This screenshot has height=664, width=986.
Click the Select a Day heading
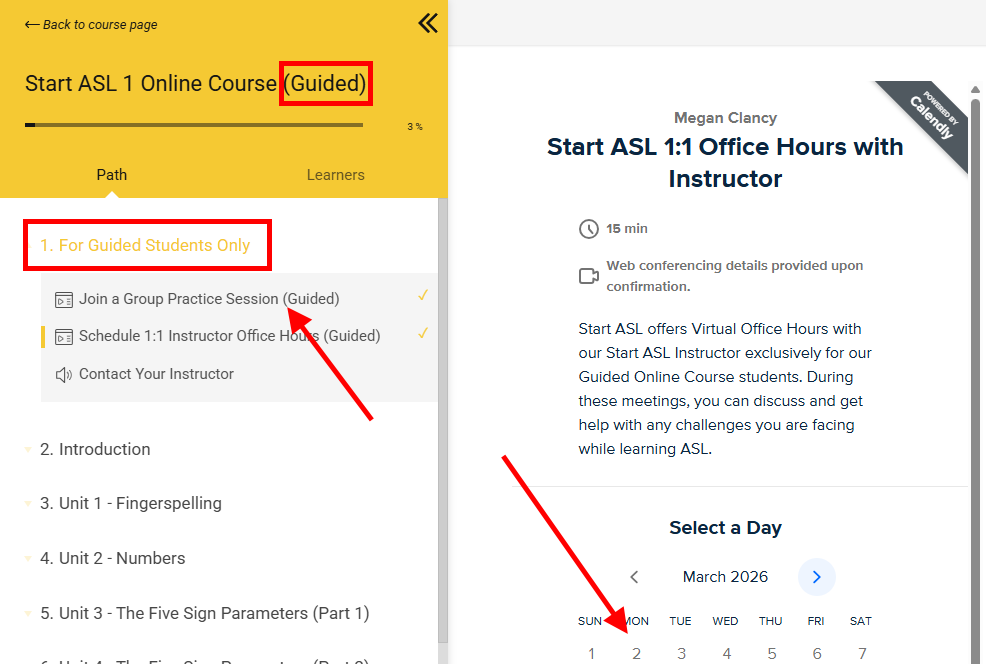[x=725, y=528]
